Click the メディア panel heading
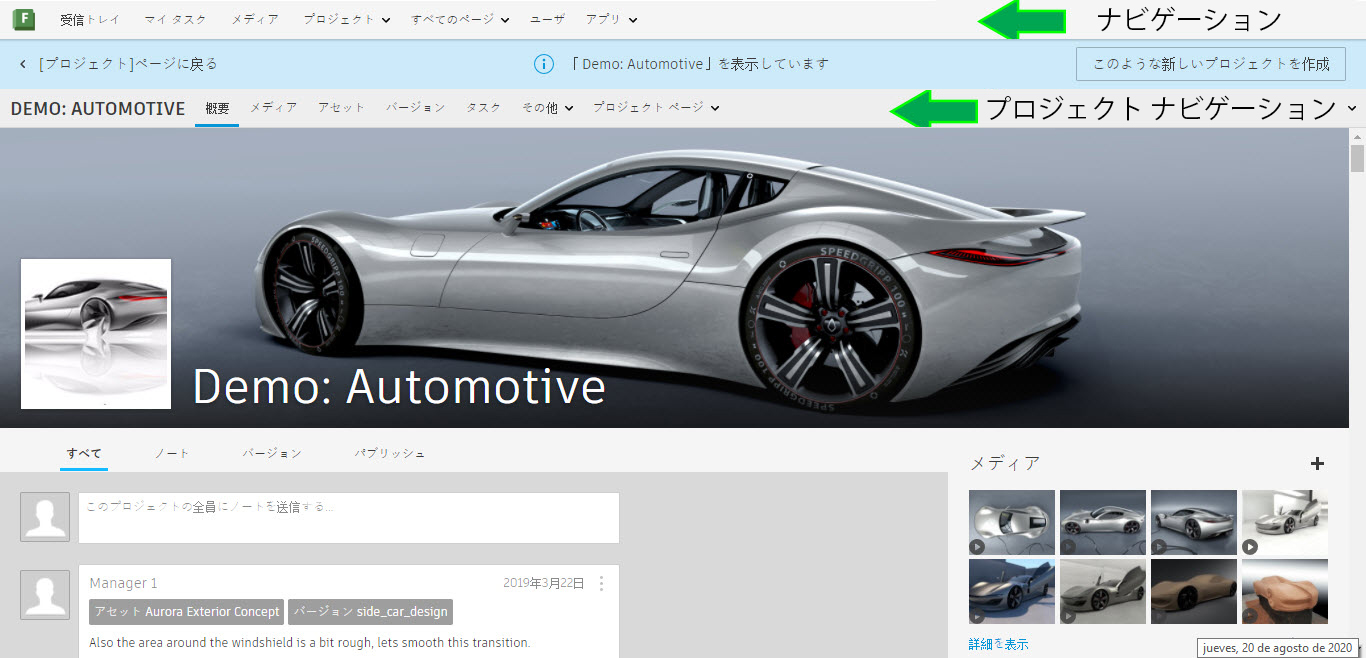1366x658 pixels. click(x=1005, y=463)
